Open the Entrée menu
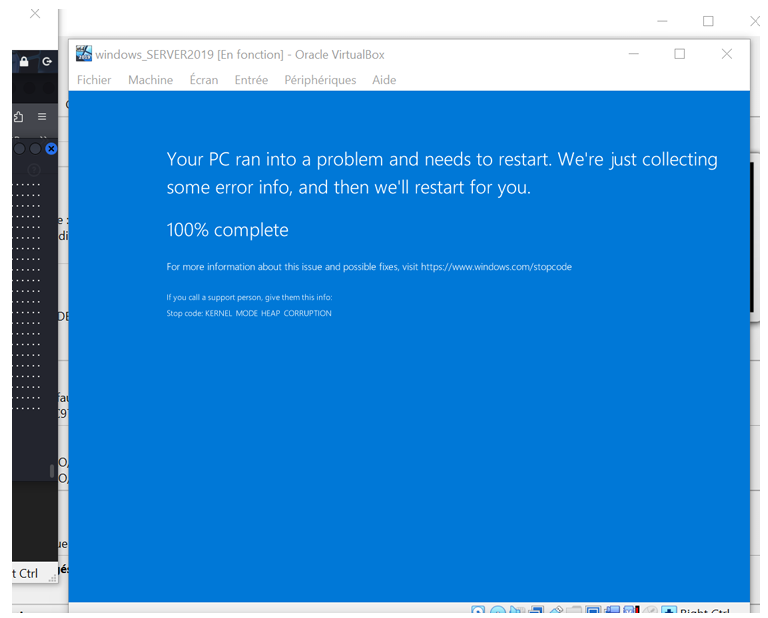Image resolution: width=768 pixels, height=618 pixels. pyautogui.click(x=251, y=80)
